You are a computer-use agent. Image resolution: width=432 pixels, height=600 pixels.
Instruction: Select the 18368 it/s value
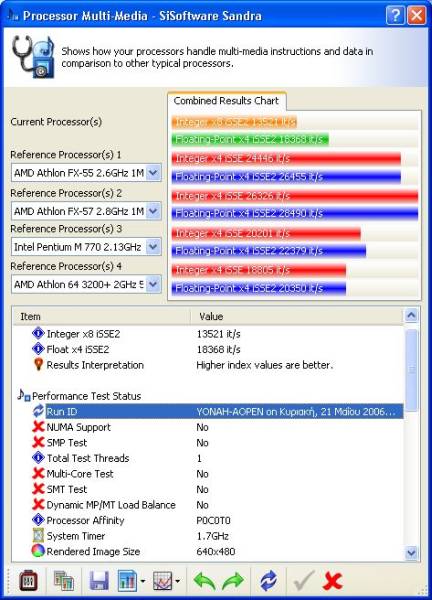pos(218,349)
